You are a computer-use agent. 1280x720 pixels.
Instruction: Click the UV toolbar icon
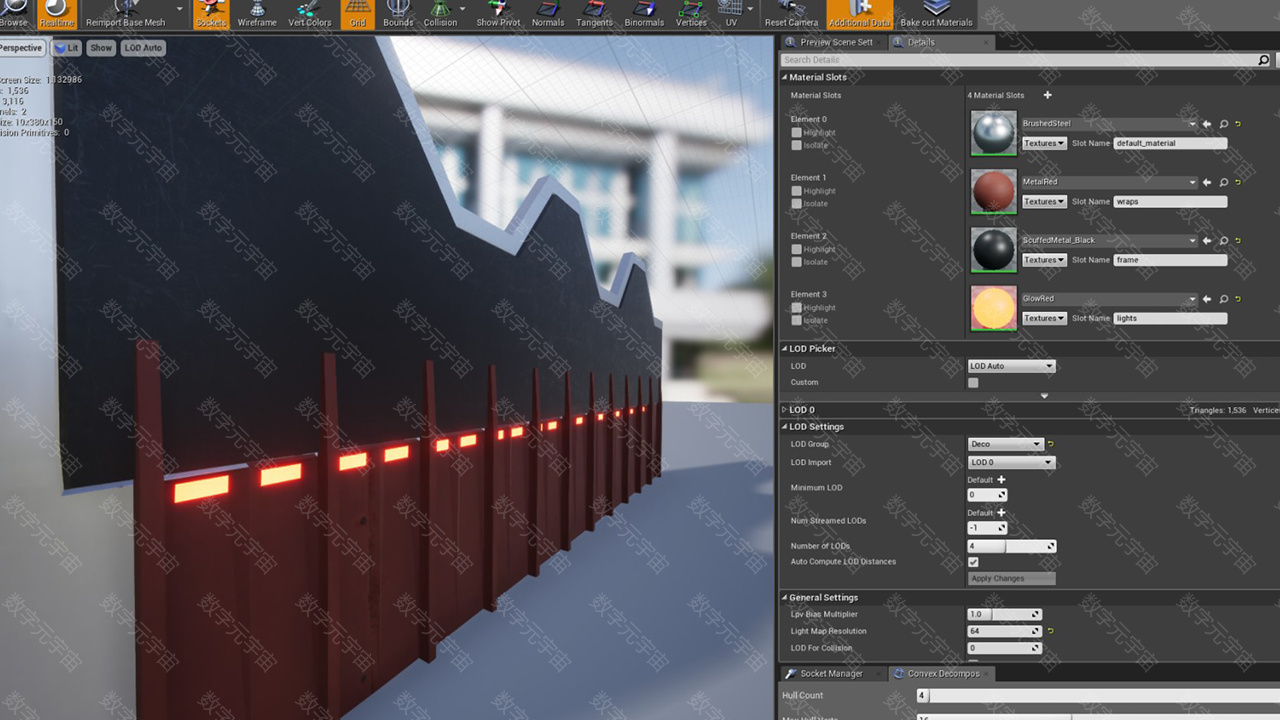coord(731,13)
